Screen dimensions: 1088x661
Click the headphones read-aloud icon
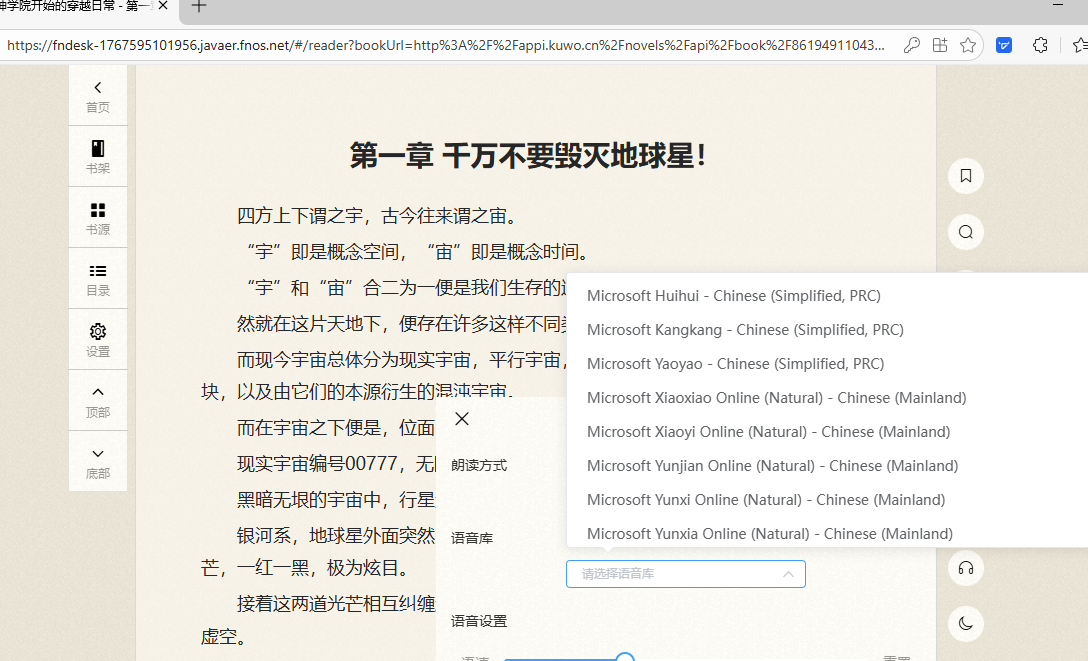click(x=966, y=569)
